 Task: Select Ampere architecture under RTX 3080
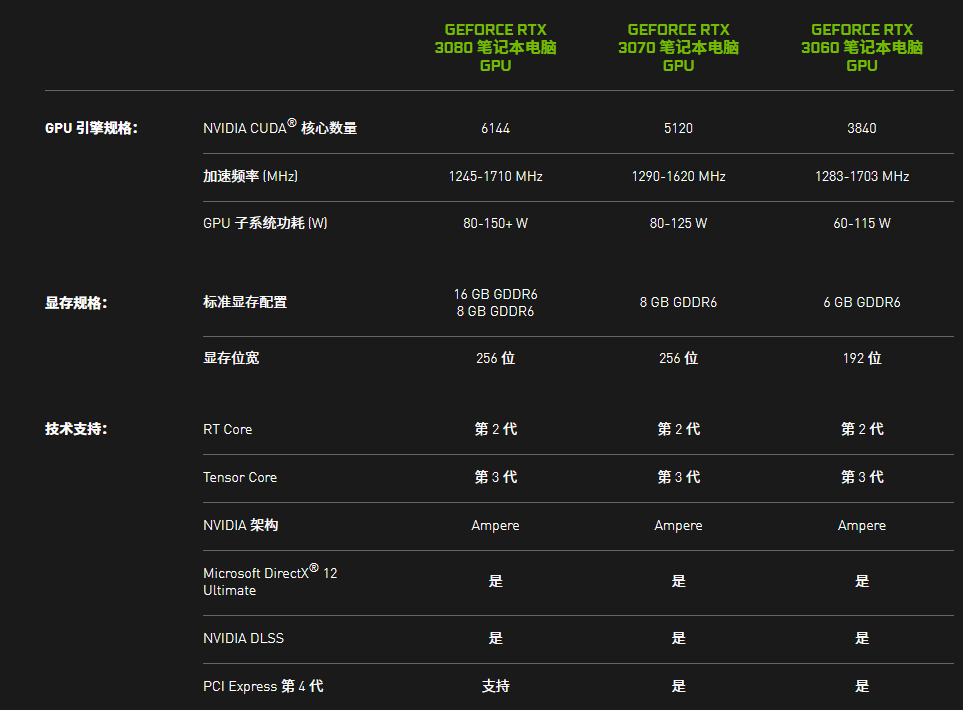[495, 526]
